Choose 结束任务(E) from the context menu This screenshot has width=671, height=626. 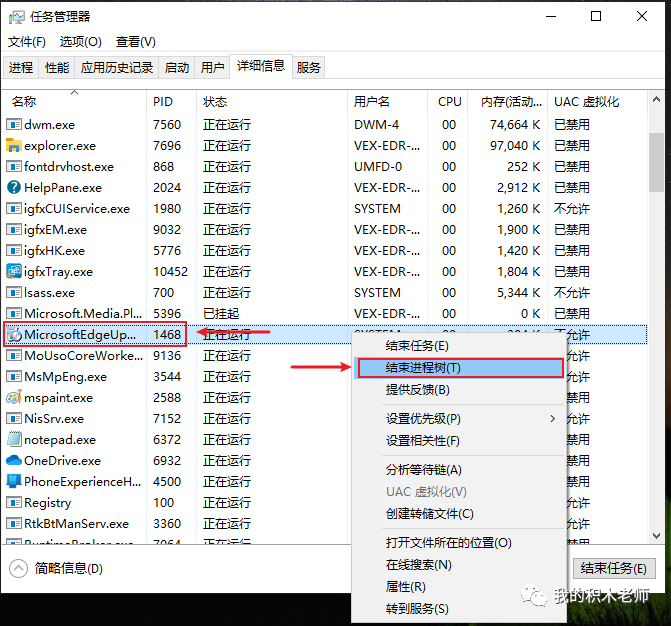coord(459,346)
